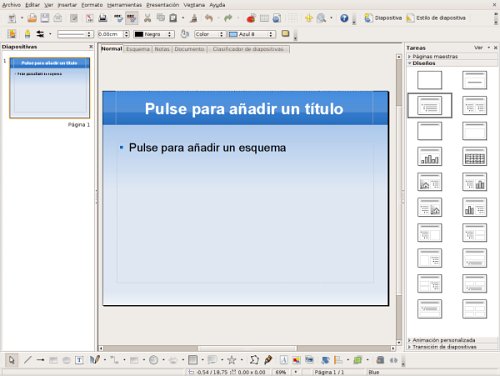Save the presentation with the Guardar icon

(45, 18)
